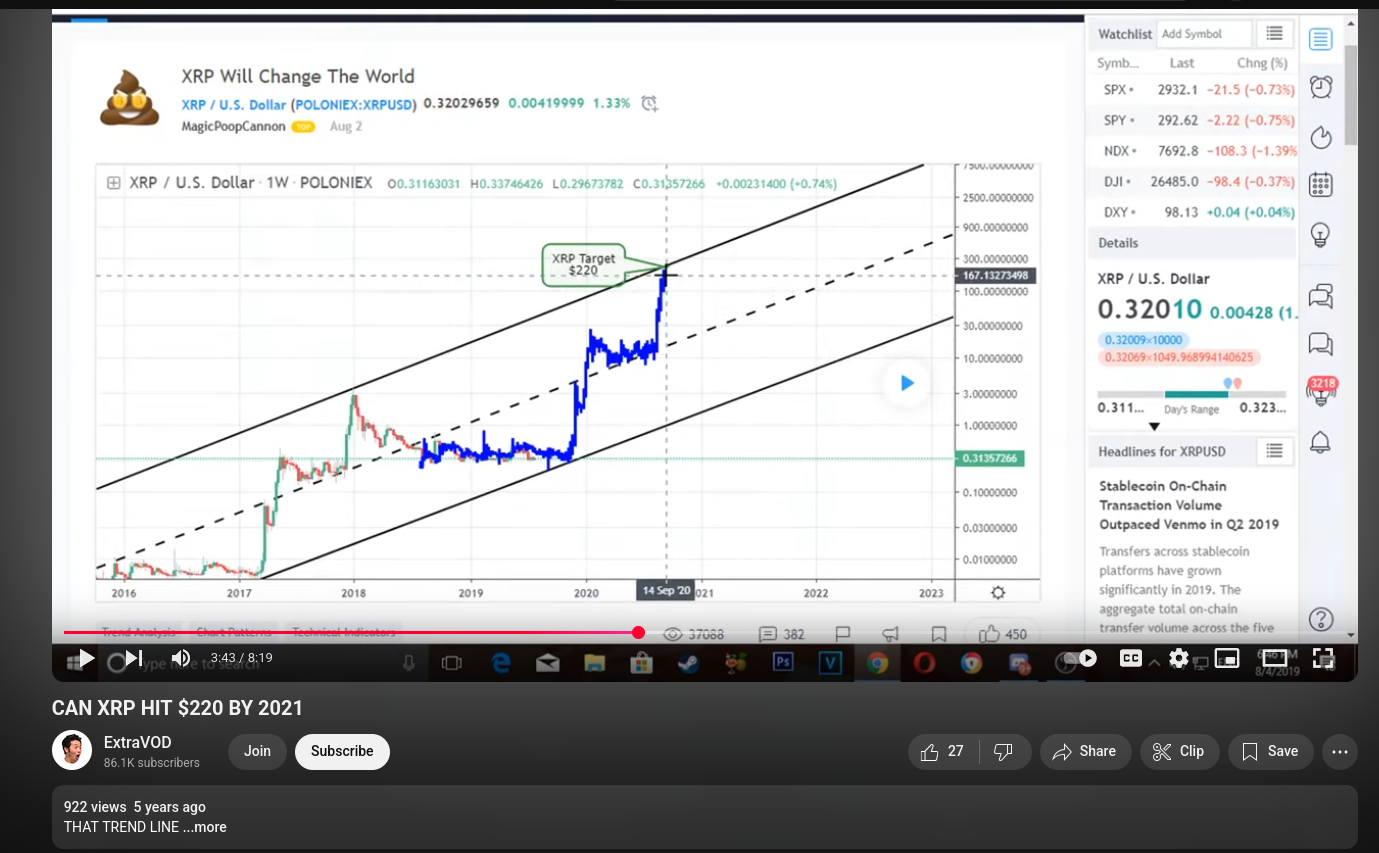Open chart settings gear near the date axis

pyautogui.click(x=997, y=592)
